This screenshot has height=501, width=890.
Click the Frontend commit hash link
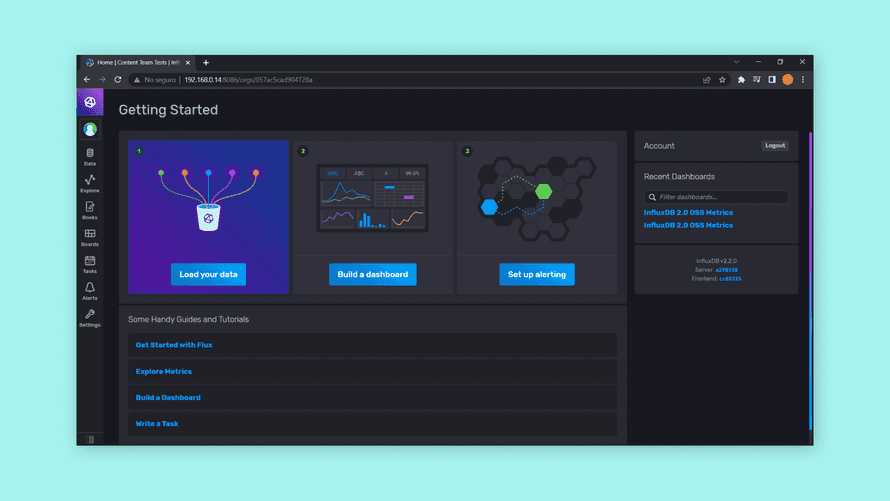(x=730, y=279)
